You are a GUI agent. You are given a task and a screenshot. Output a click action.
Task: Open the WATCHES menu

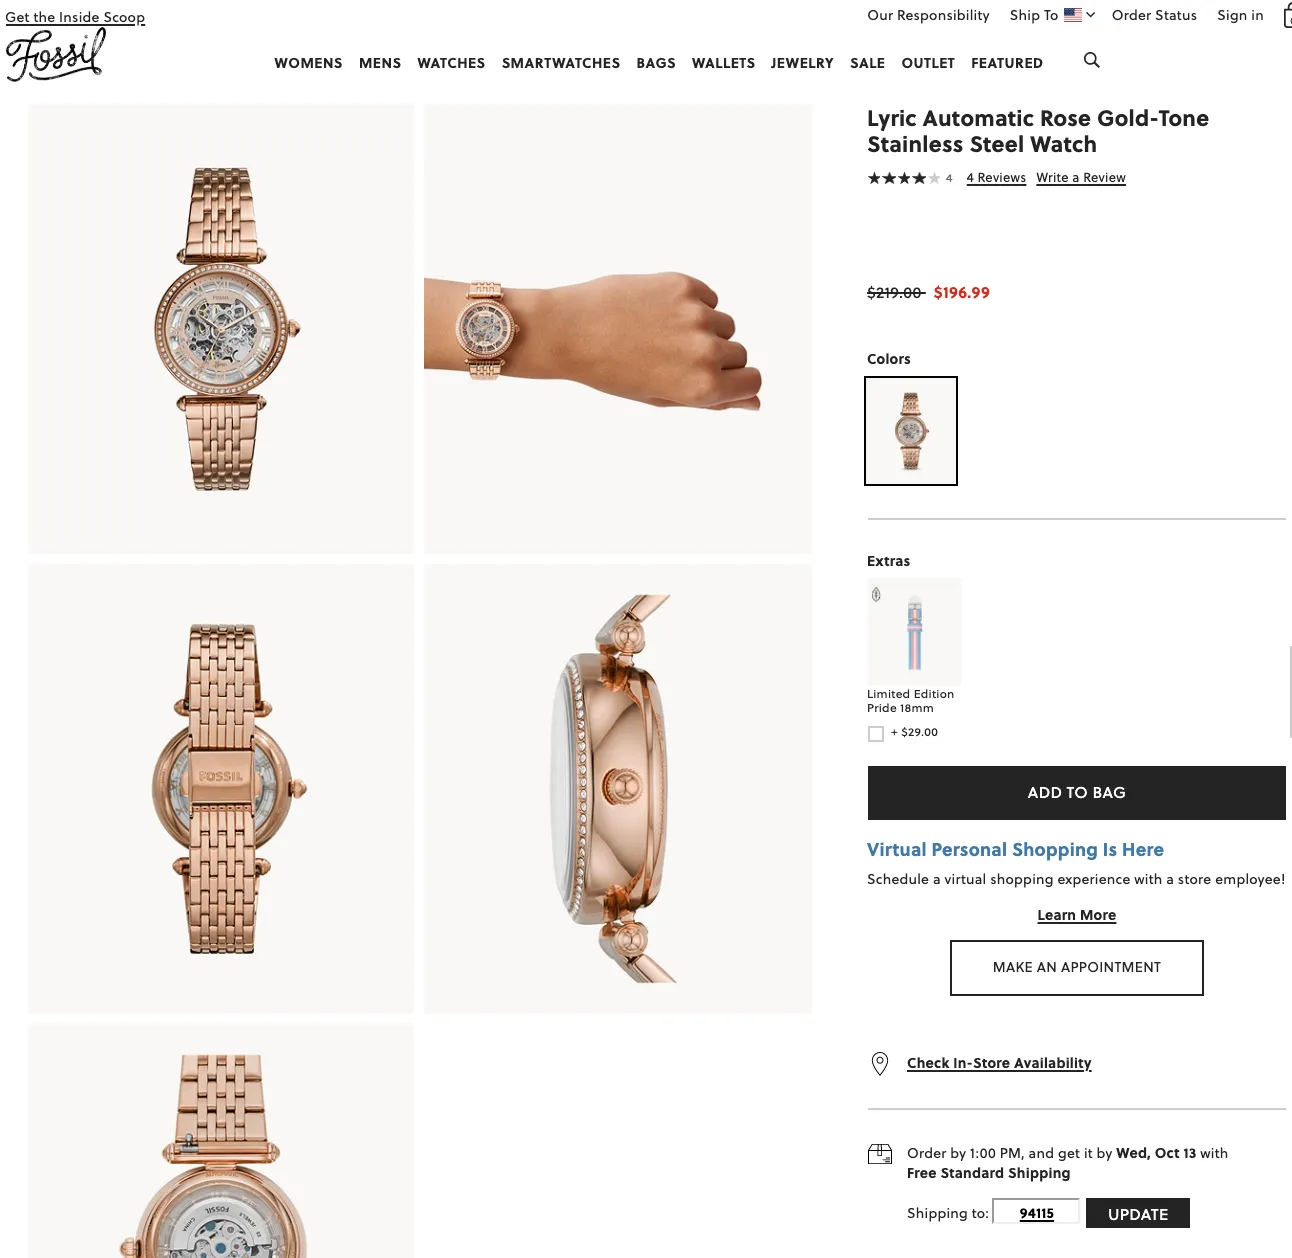click(x=451, y=63)
